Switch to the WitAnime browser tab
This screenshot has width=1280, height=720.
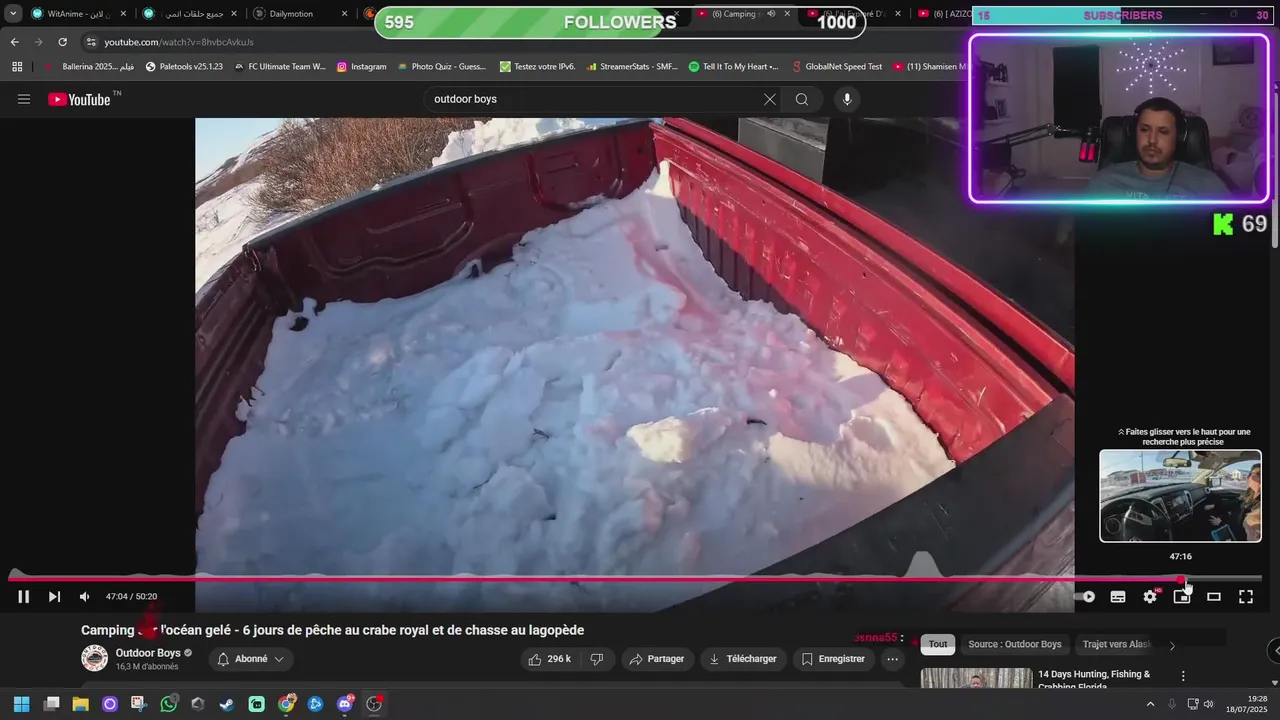[78, 14]
